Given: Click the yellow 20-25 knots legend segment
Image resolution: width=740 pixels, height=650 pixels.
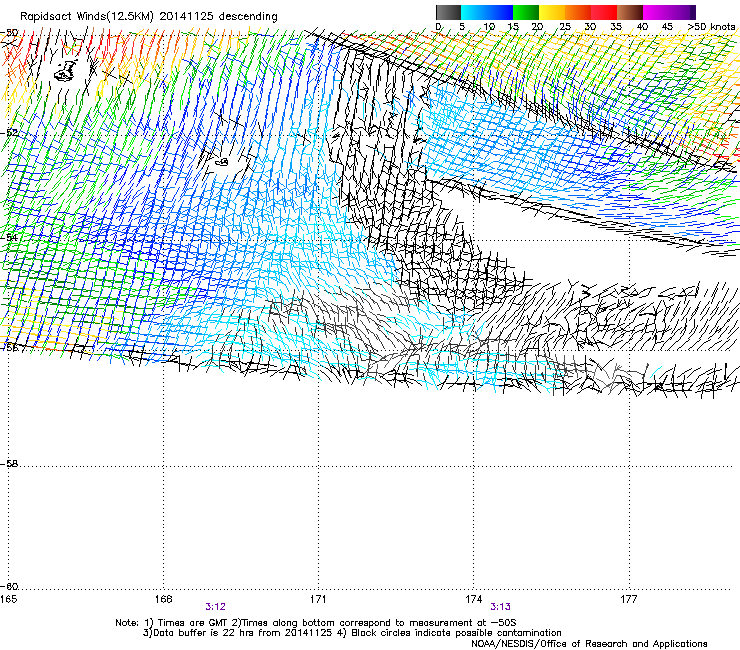Looking at the screenshot, I should (x=552, y=12).
